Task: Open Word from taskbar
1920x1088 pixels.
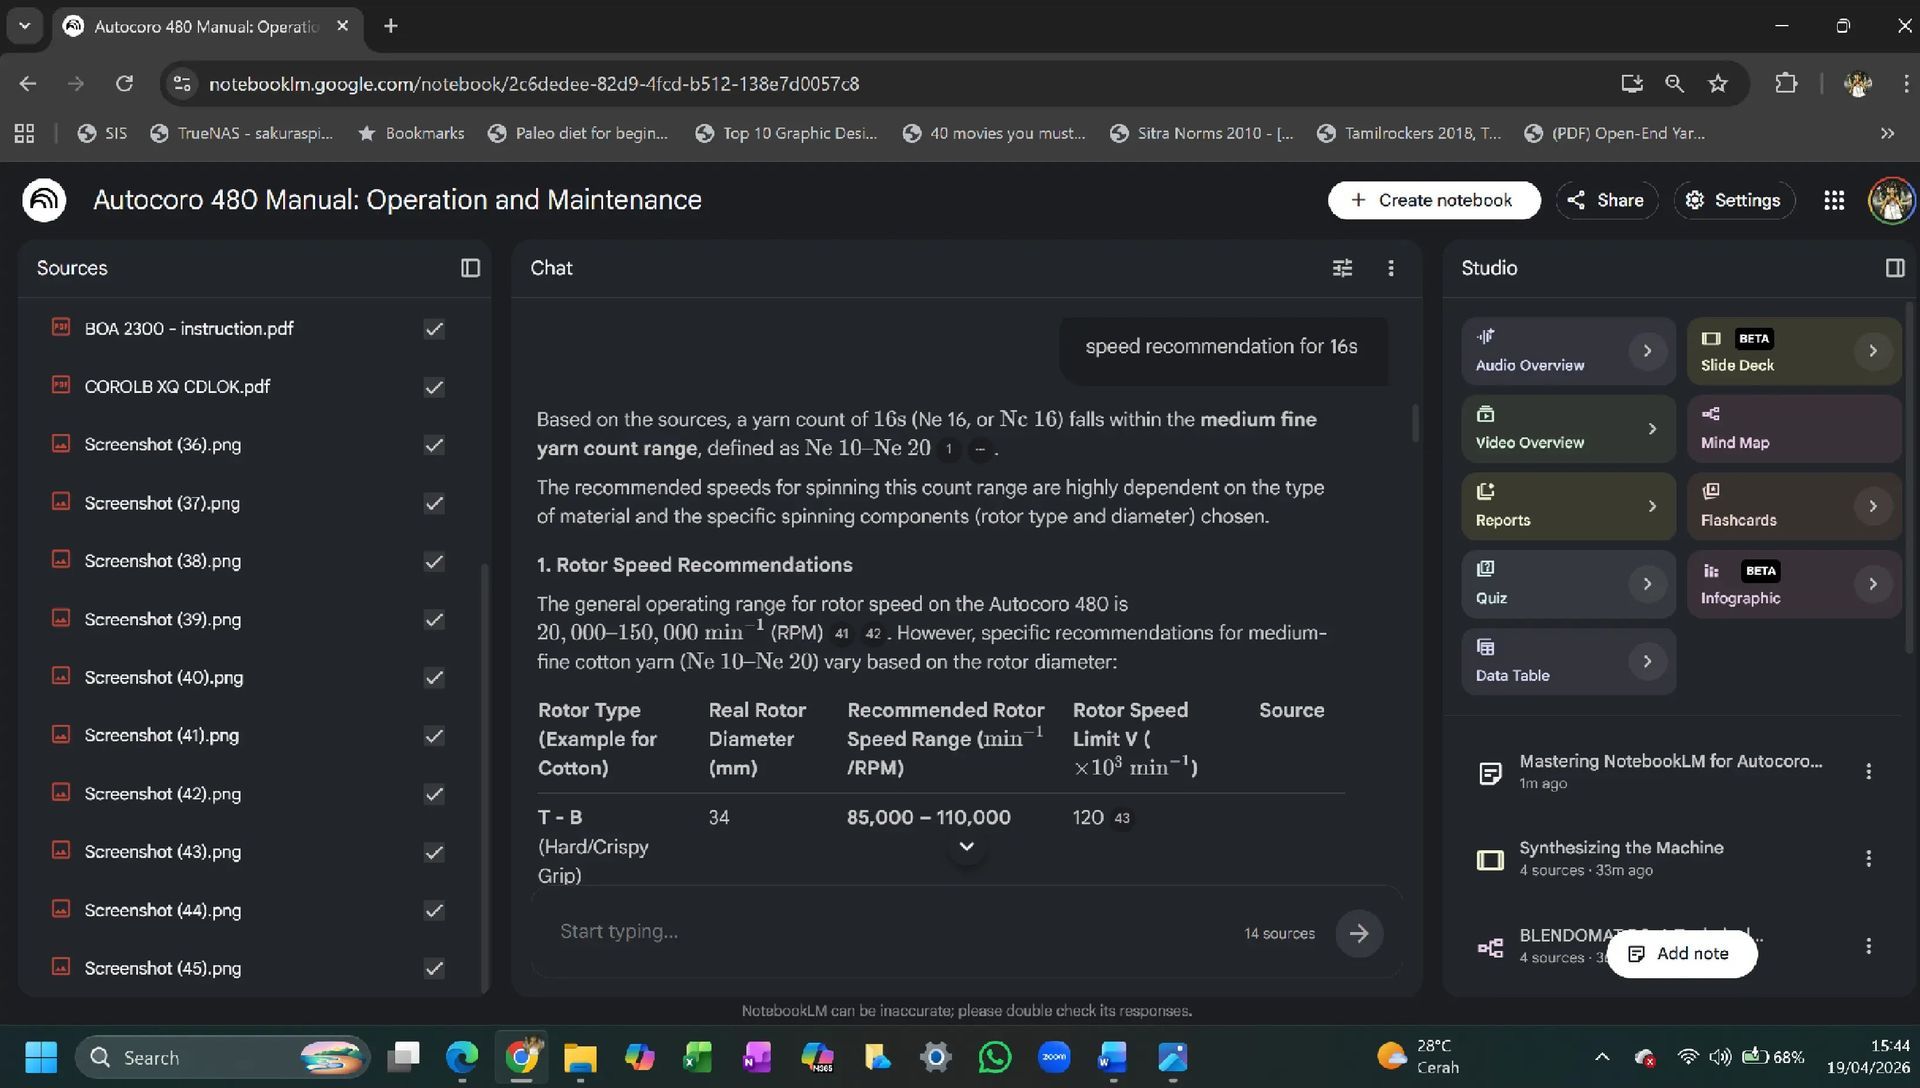Action: click(x=1112, y=1057)
